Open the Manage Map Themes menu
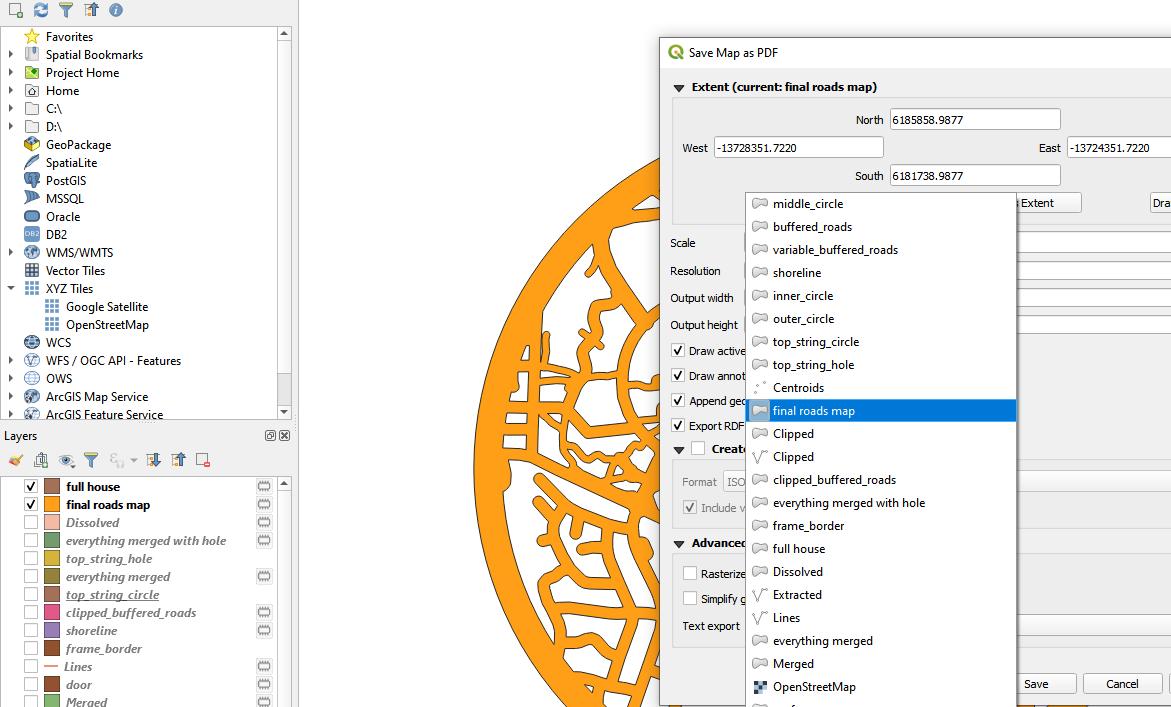This screenshot has width=1171, height=707. (65, 460)
